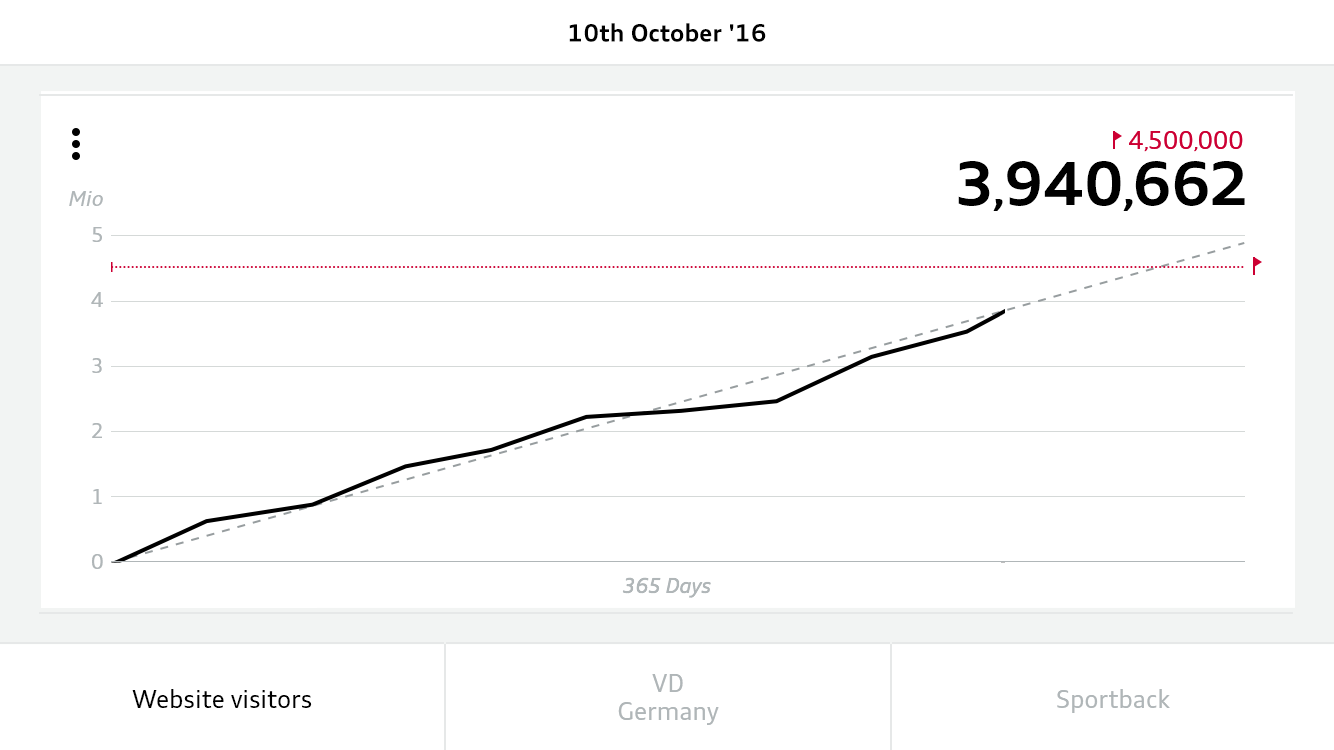
Task: Click the 3,940,662 current visitor count
Action: [1101, 186]
